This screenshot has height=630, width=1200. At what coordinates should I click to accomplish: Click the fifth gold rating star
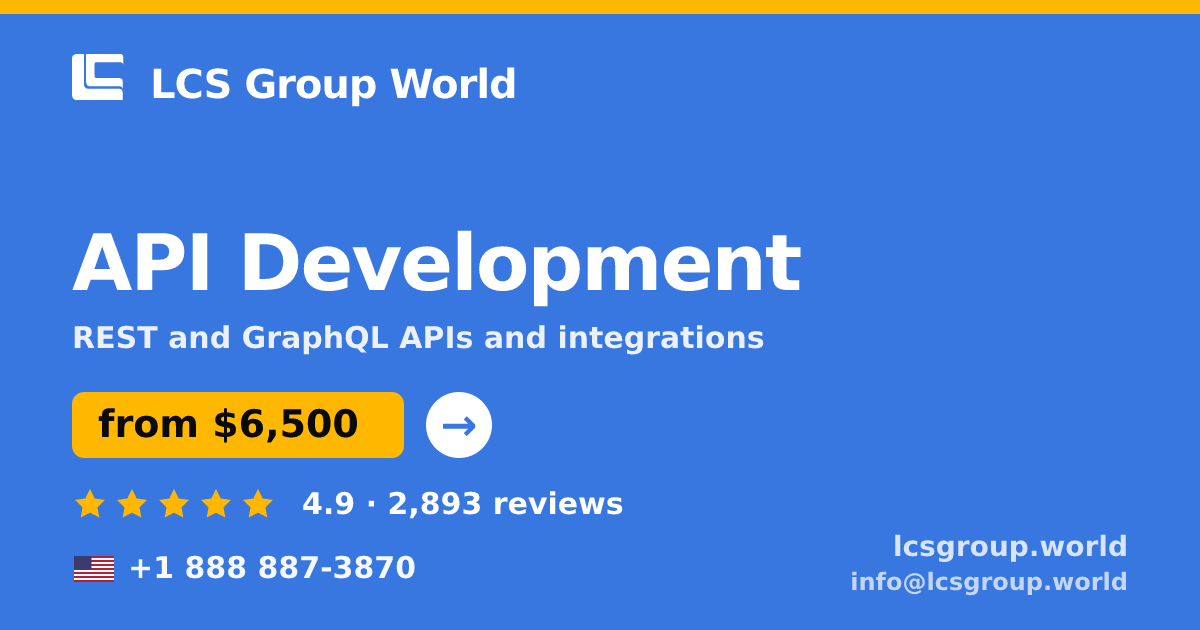coord(258,504)
